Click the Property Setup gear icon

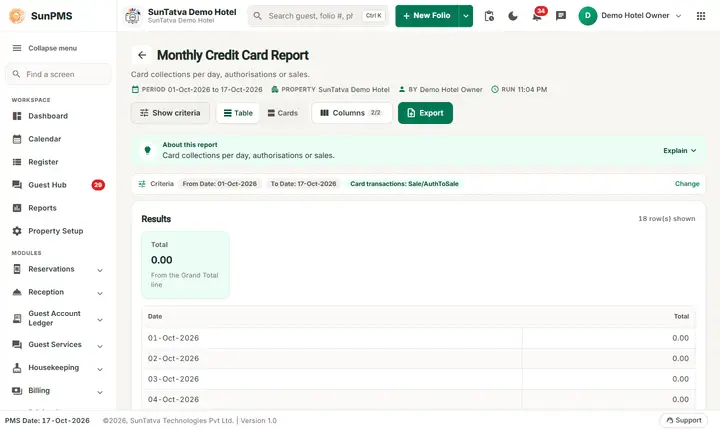click(17, 231)
